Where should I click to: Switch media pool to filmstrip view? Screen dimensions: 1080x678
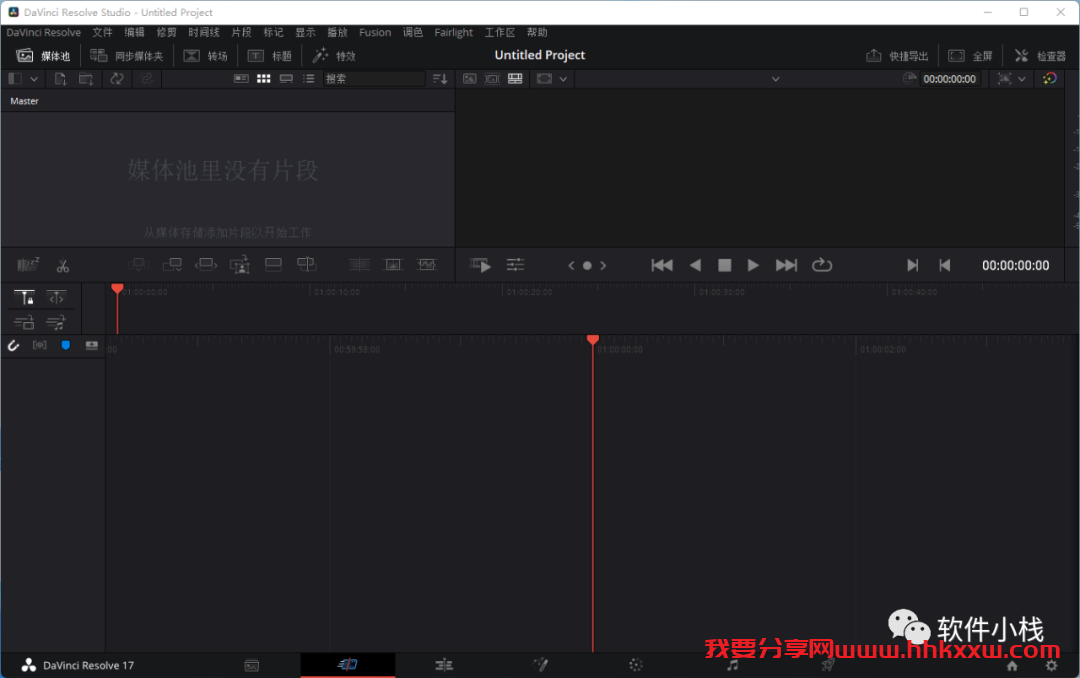[x=286, y=79]
